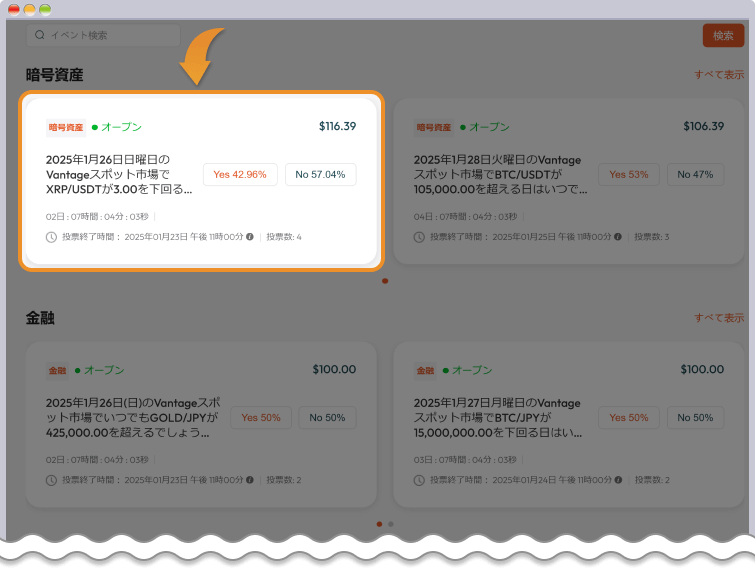The width and height of the screenshot is (755, 571).
Task: Click 金融 tag in GOLD/JPY card
Action: point(57,371)
